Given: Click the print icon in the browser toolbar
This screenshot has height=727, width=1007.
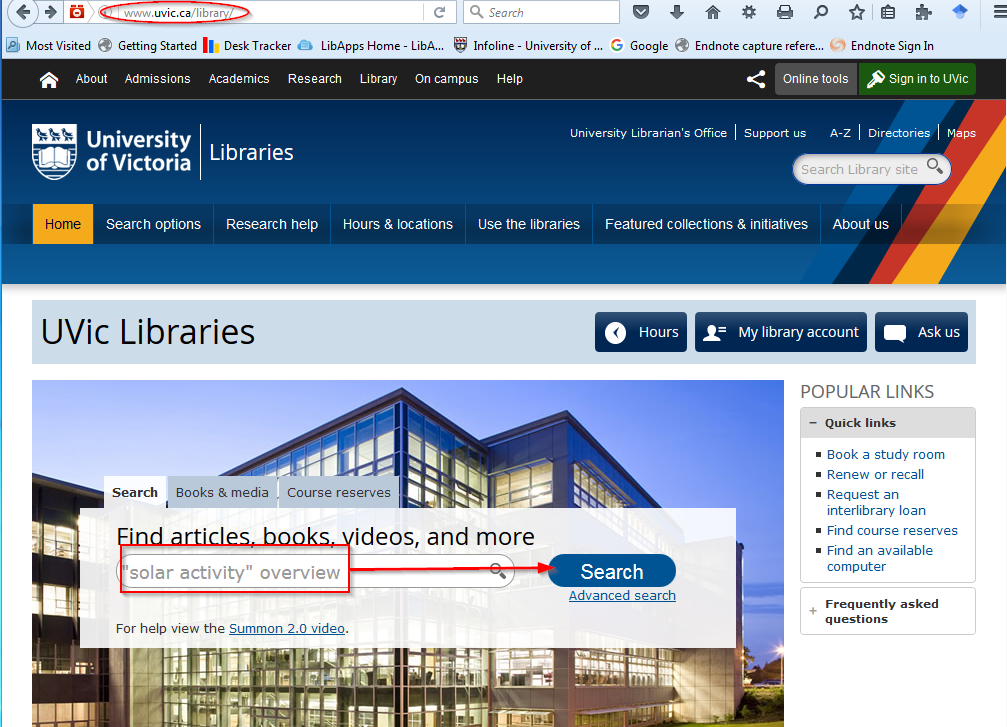Looking at the screenshot, I should [x=784, y=12].
